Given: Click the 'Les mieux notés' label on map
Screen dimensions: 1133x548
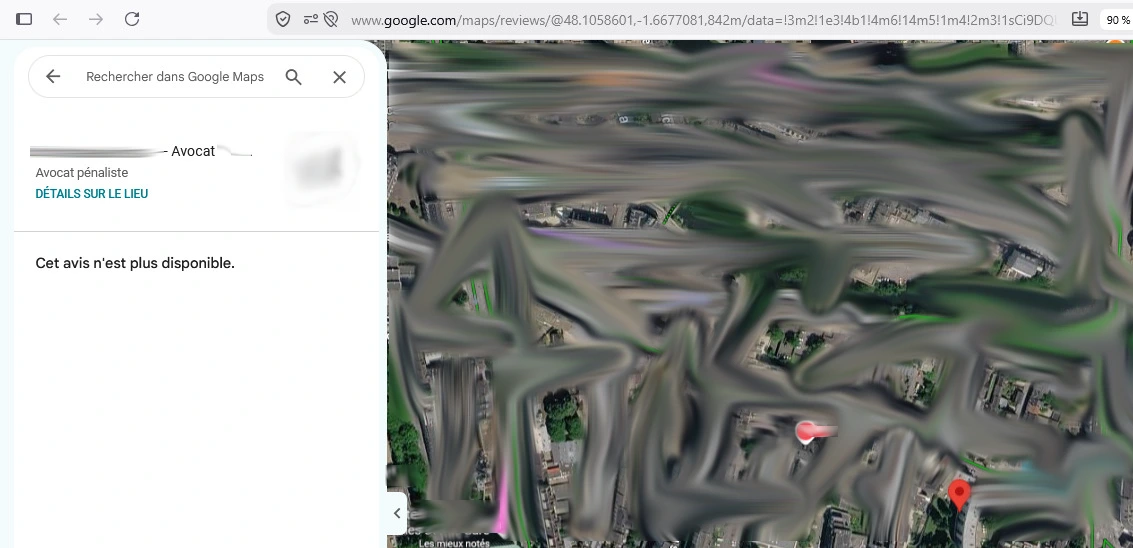Looking at the screenshot, I should (x=455, y=543).
